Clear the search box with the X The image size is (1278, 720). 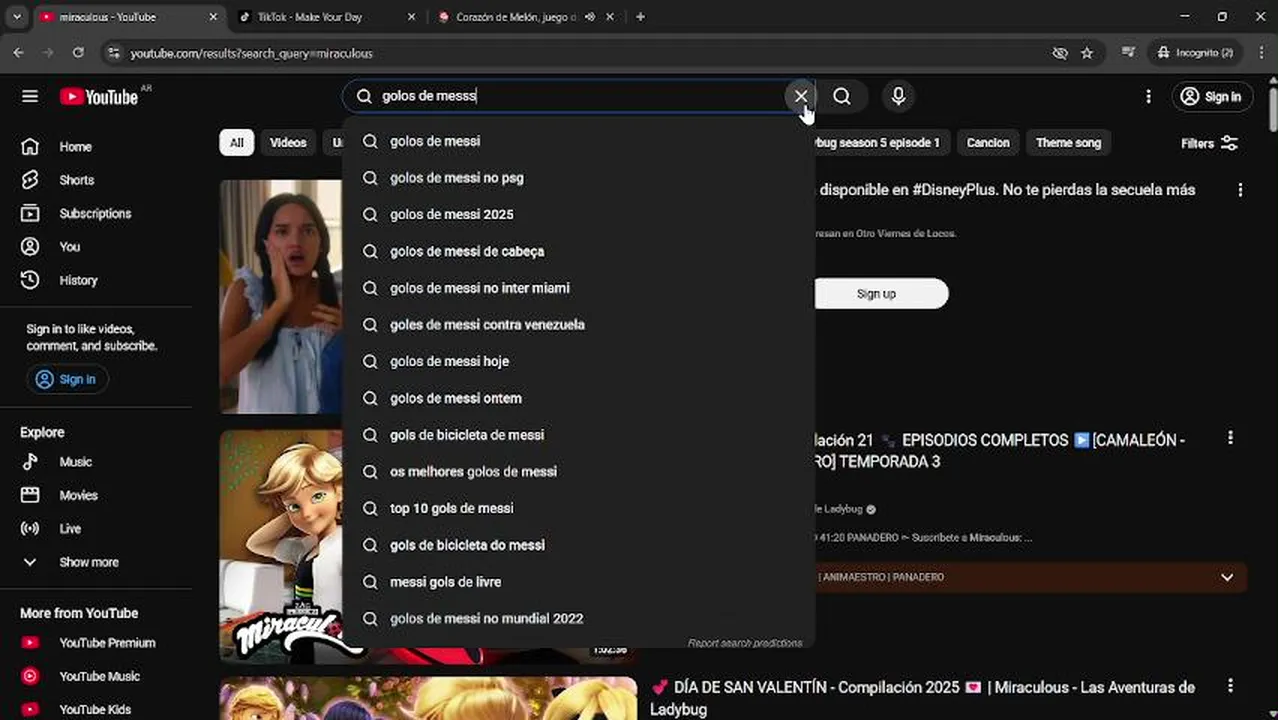[x=801, y=96]
